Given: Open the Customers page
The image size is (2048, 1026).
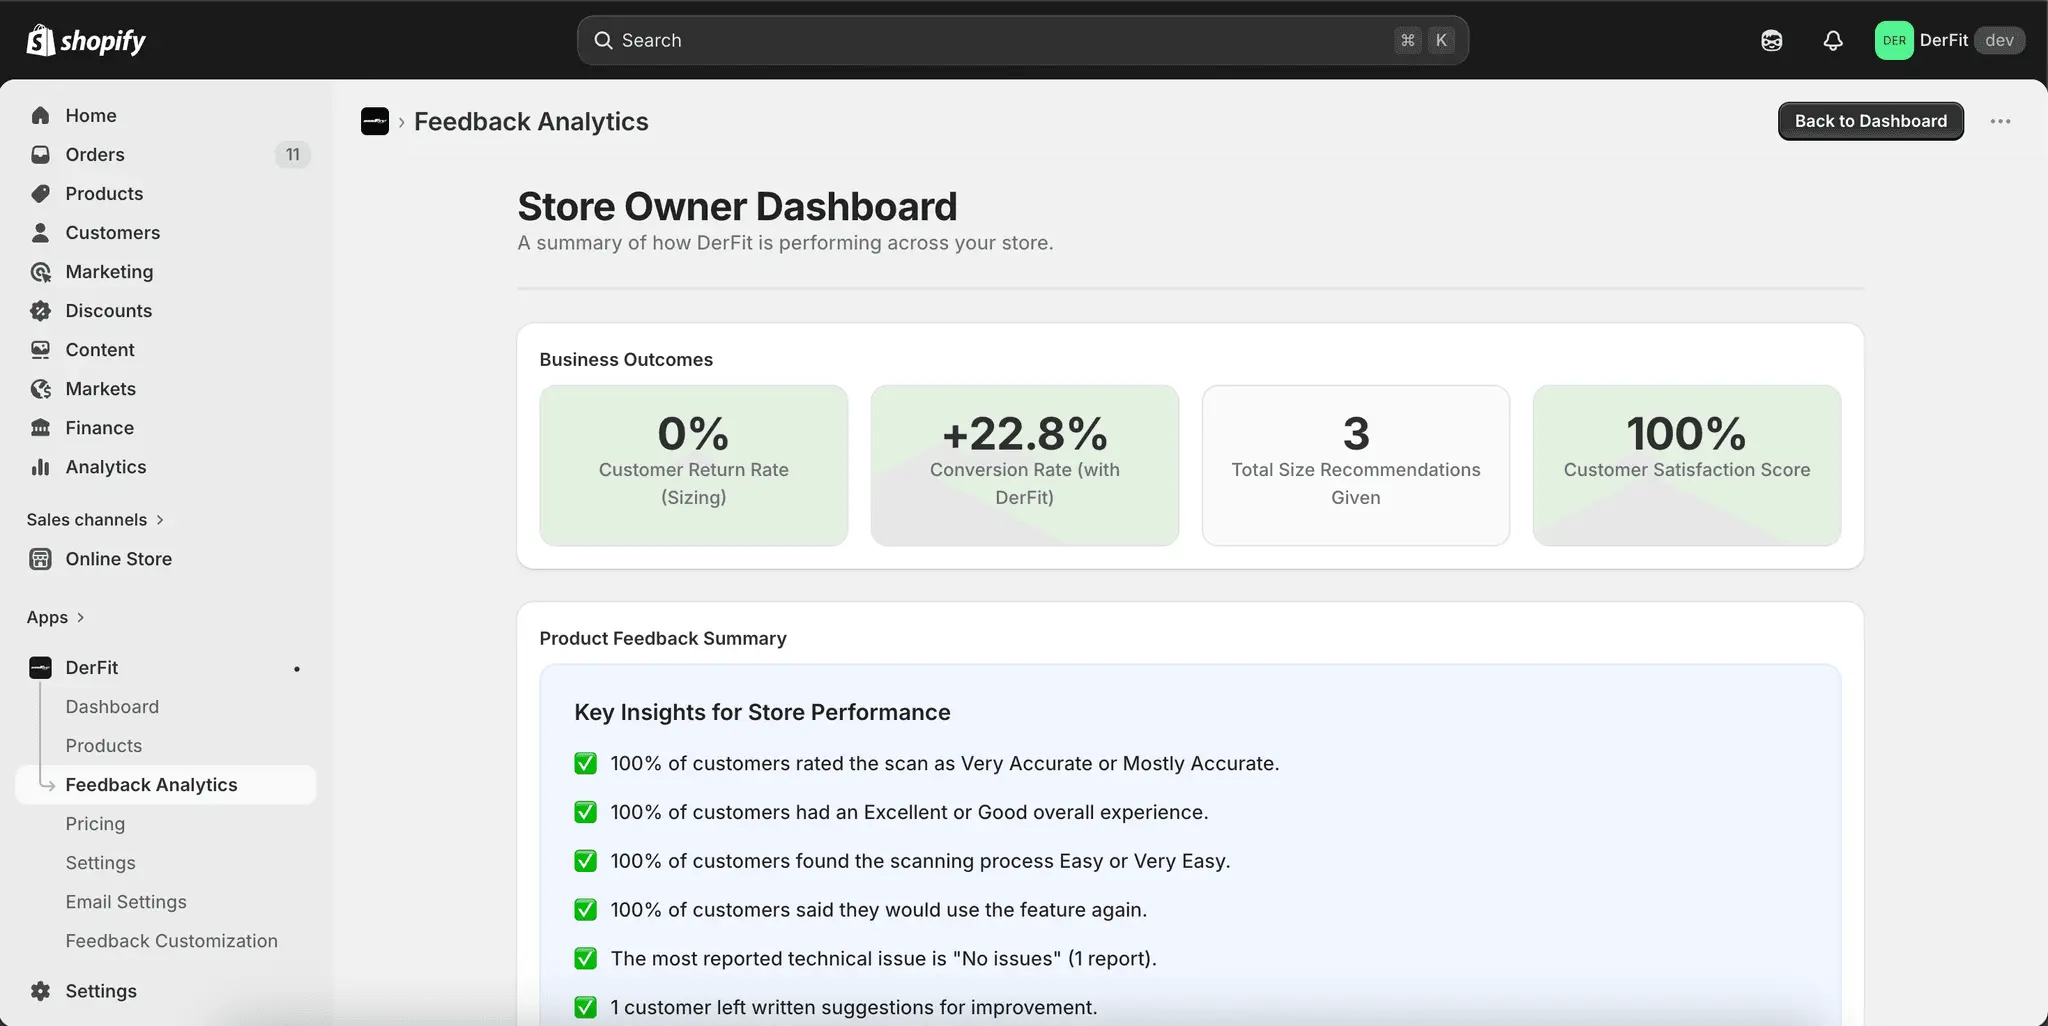Looking at the screenshot, I should [166, 232].
